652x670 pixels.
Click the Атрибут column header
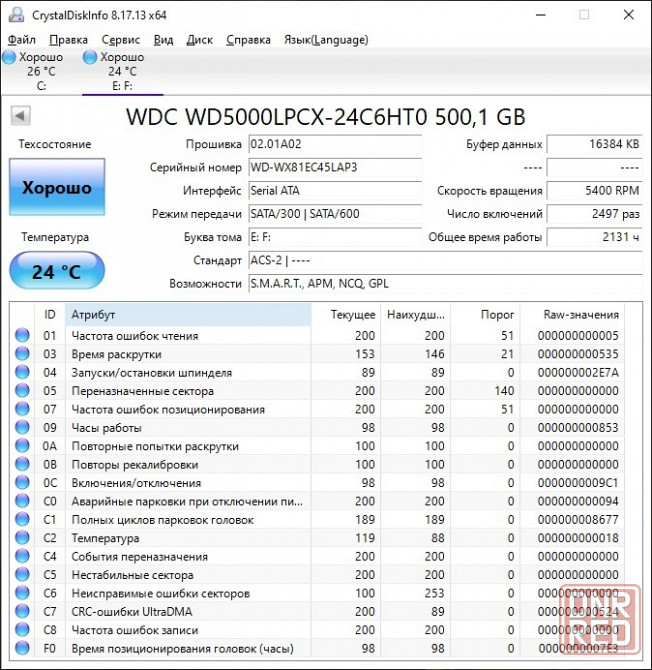tap(188, 315)
